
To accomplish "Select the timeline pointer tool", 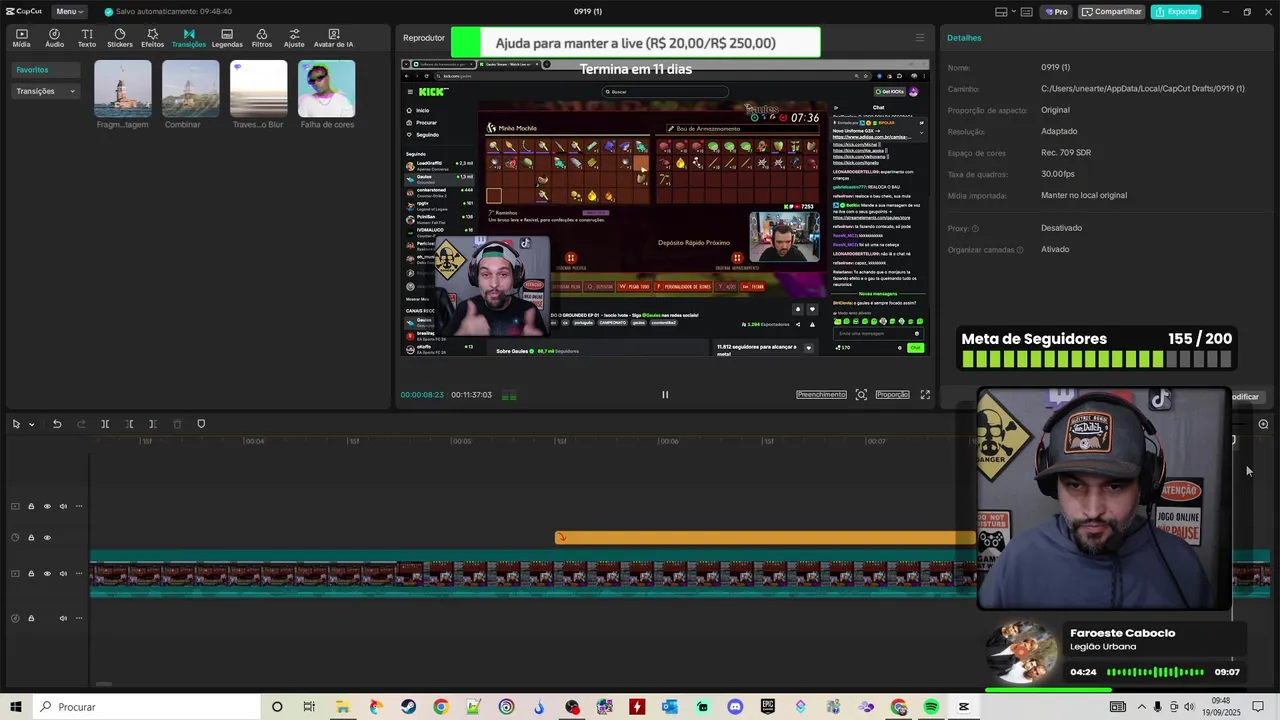I will coord(16,424).
